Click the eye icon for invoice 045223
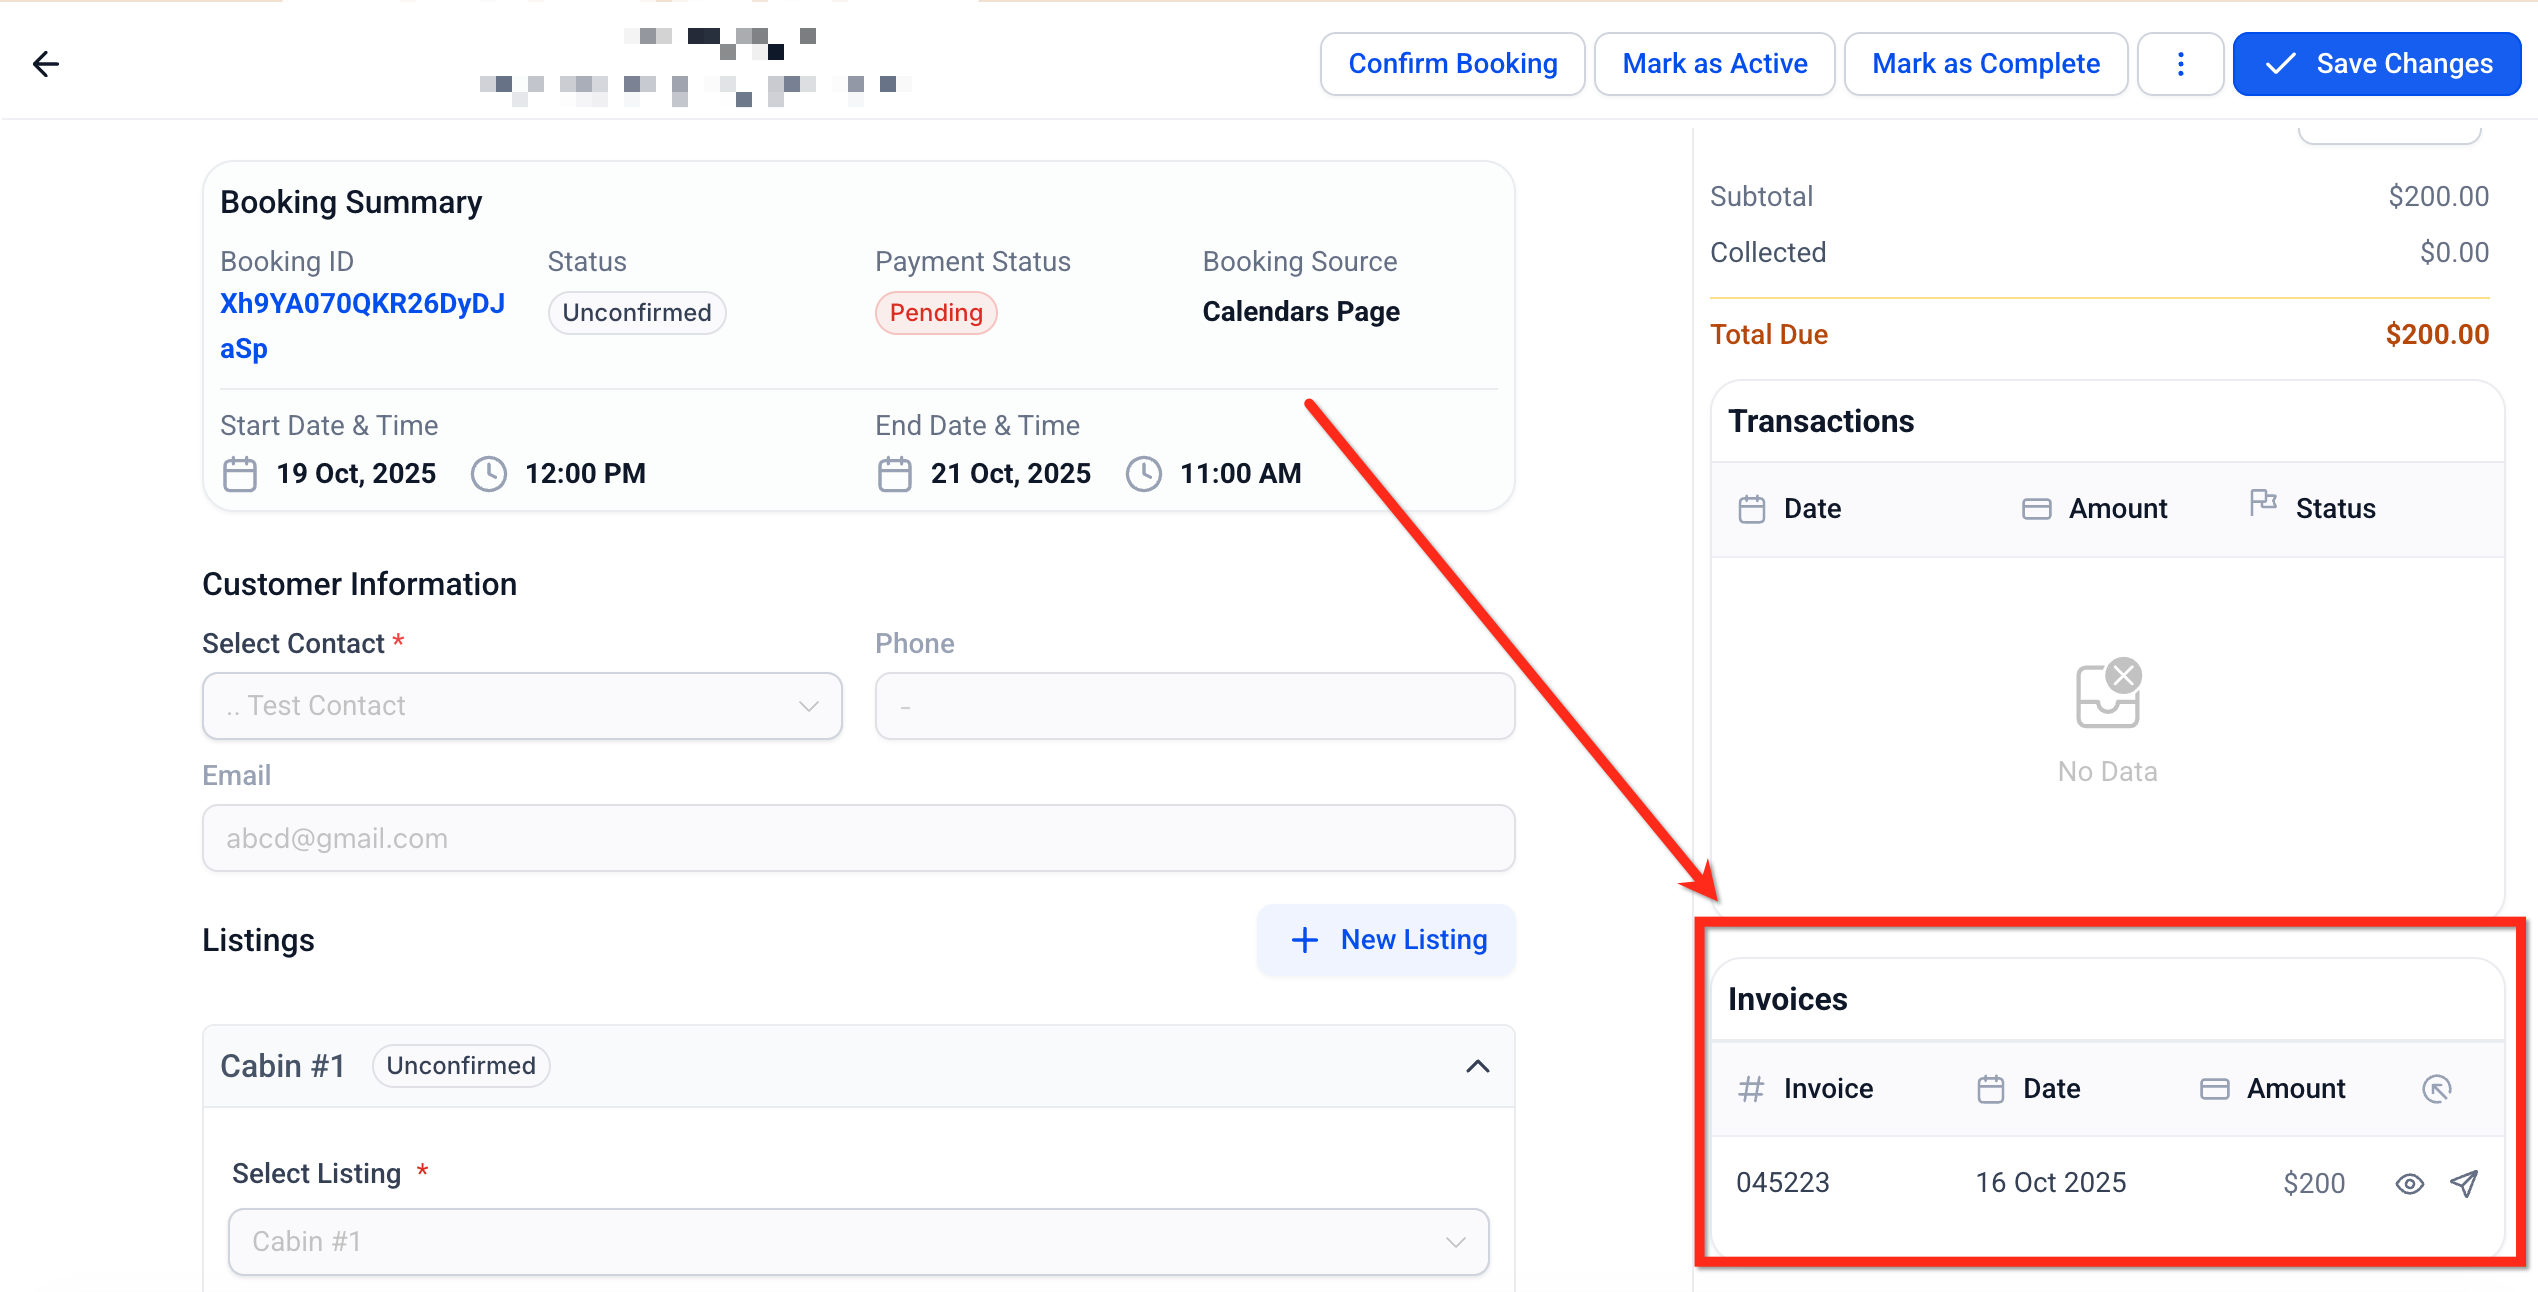This screenshot has width=2538, height=1292. click(2409, 1184)
